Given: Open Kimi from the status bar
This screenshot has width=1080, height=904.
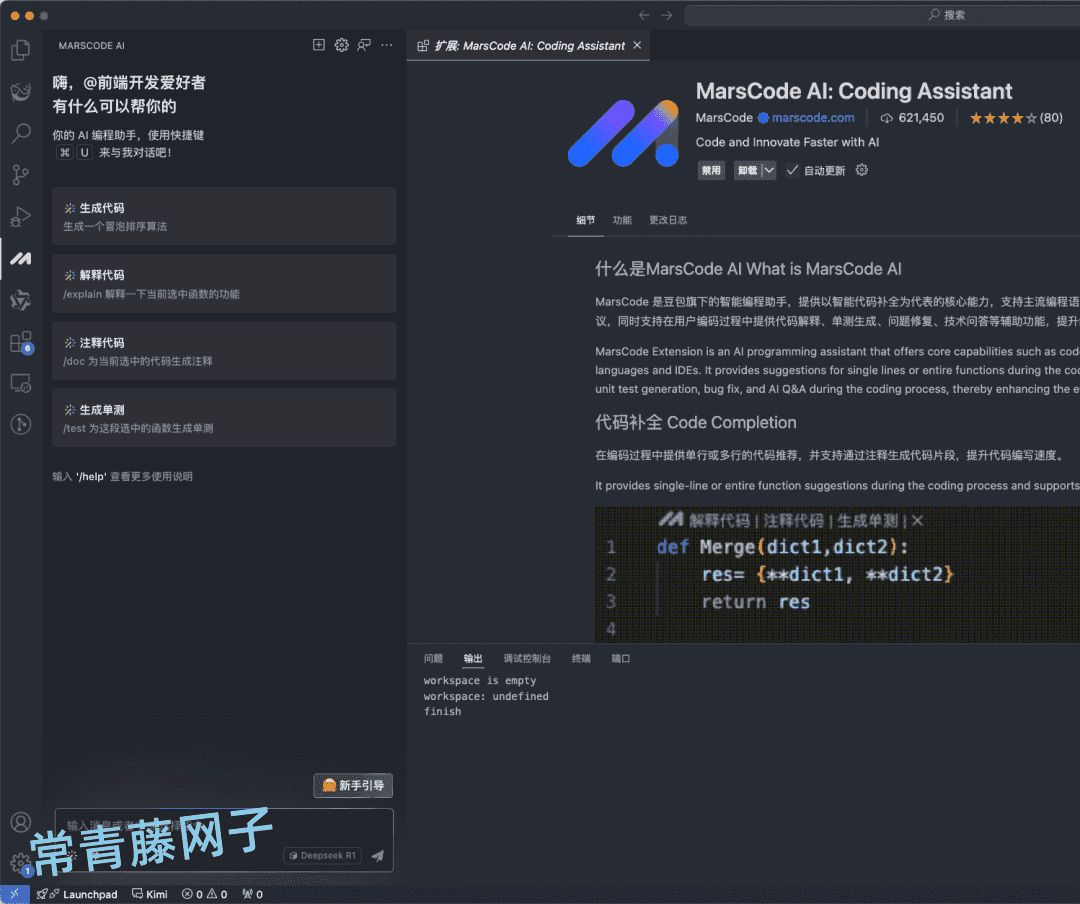Looking at the screenshot, I should 149,894.
